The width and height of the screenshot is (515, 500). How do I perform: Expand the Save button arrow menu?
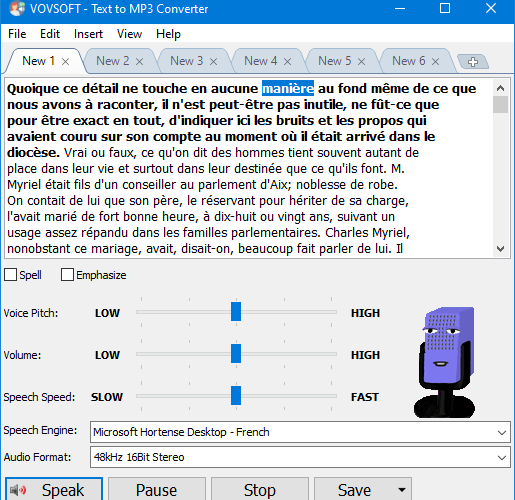(x=402, y=490)
